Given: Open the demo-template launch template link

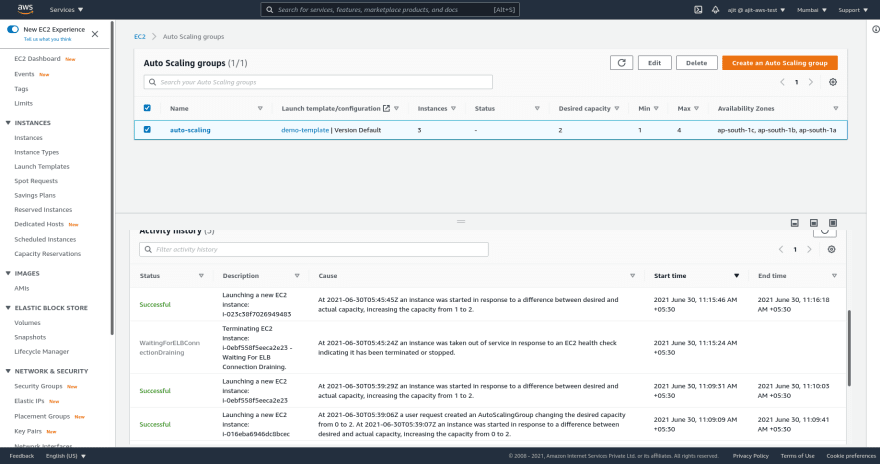Looking at the screenshot, I should [x=305, y=130].
